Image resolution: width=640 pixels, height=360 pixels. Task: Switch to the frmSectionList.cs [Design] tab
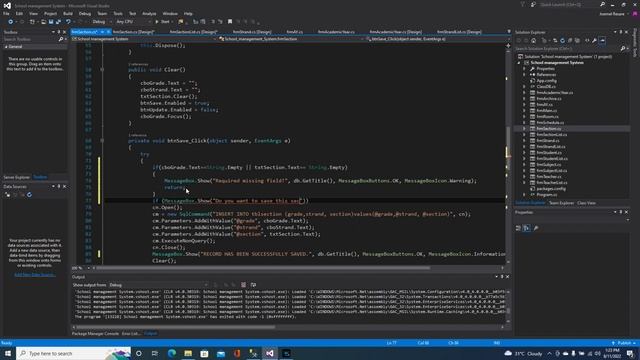[193, 32]
